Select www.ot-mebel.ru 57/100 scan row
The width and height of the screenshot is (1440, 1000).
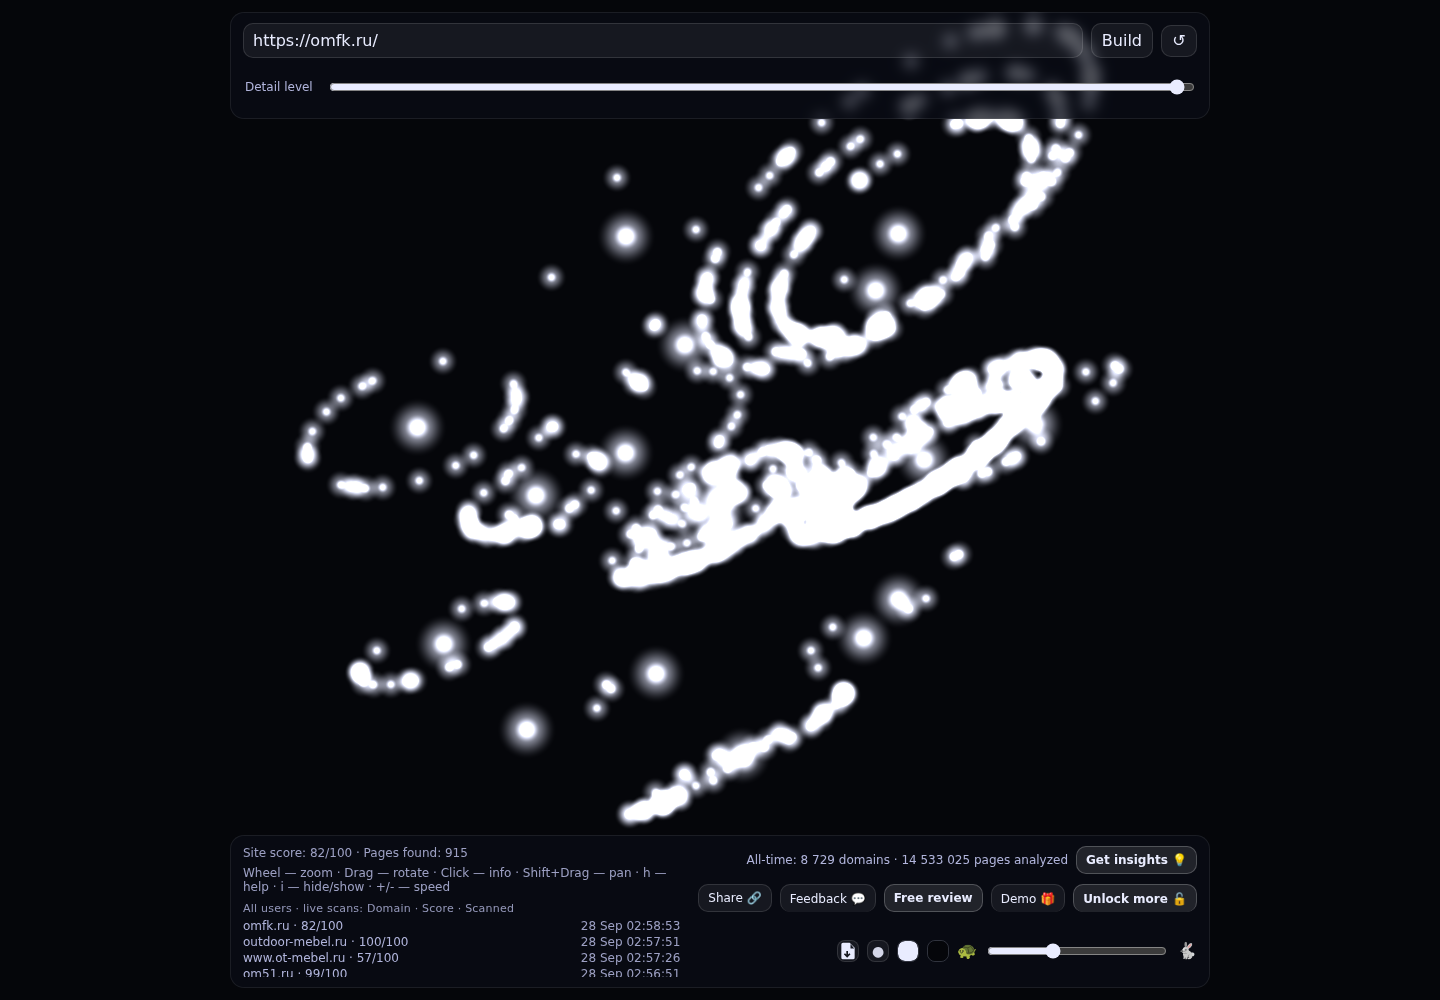tap(461, 958)
